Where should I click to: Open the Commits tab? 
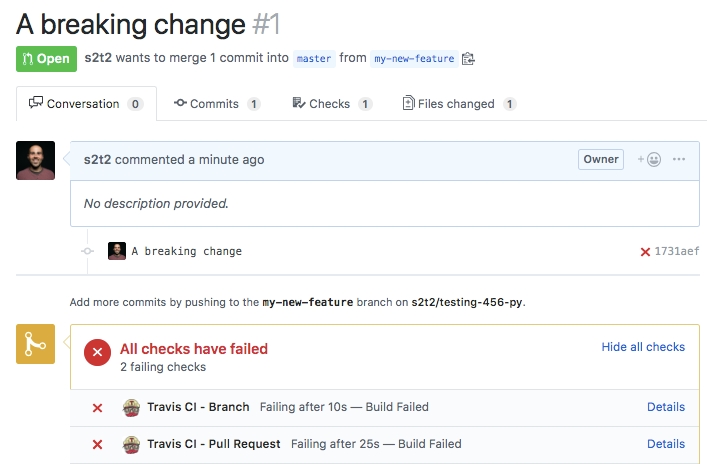[x=216, y=104]
